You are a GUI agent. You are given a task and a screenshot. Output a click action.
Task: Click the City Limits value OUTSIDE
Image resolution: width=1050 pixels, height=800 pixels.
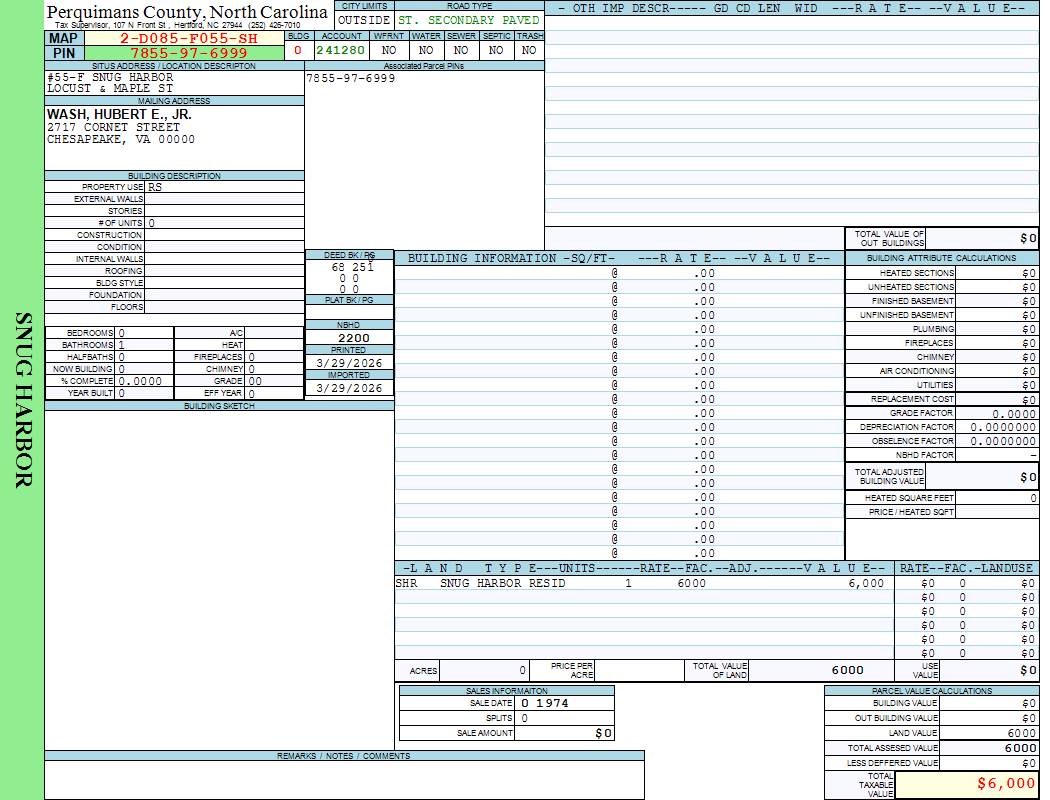pyautogui.click(x=363, y=20)
